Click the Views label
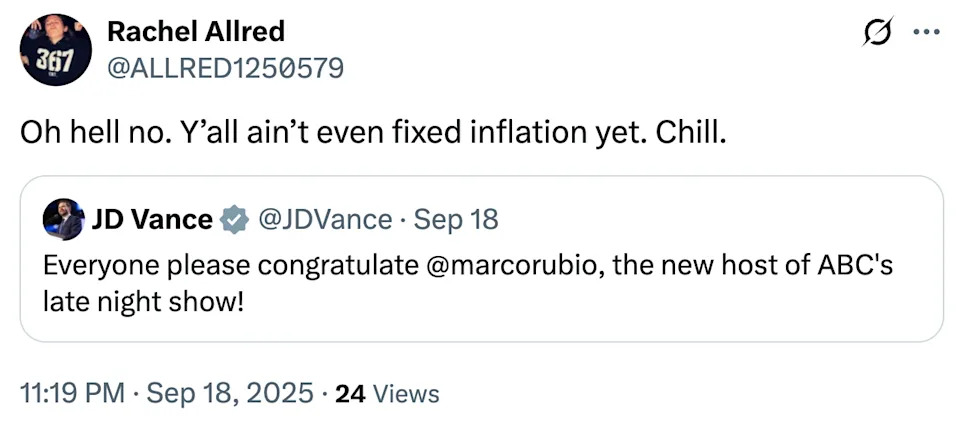This screenshot has height=431, width=960. tap(405, 394)
